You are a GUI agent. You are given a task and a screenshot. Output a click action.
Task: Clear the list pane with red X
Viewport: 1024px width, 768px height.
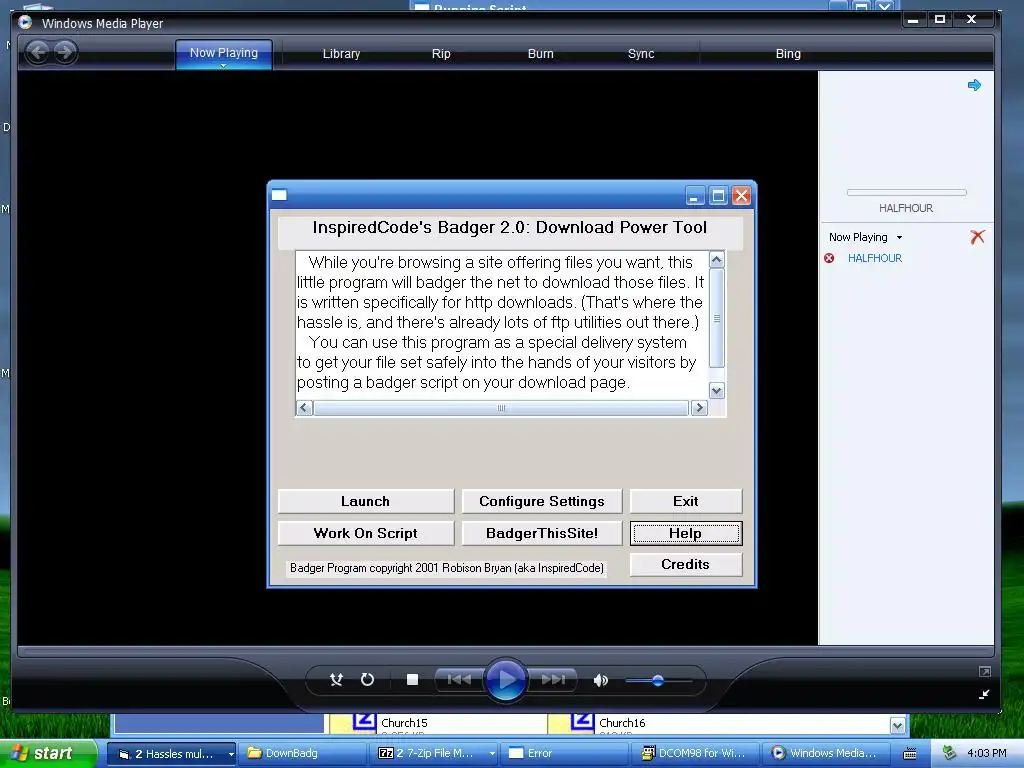point(978,236)
